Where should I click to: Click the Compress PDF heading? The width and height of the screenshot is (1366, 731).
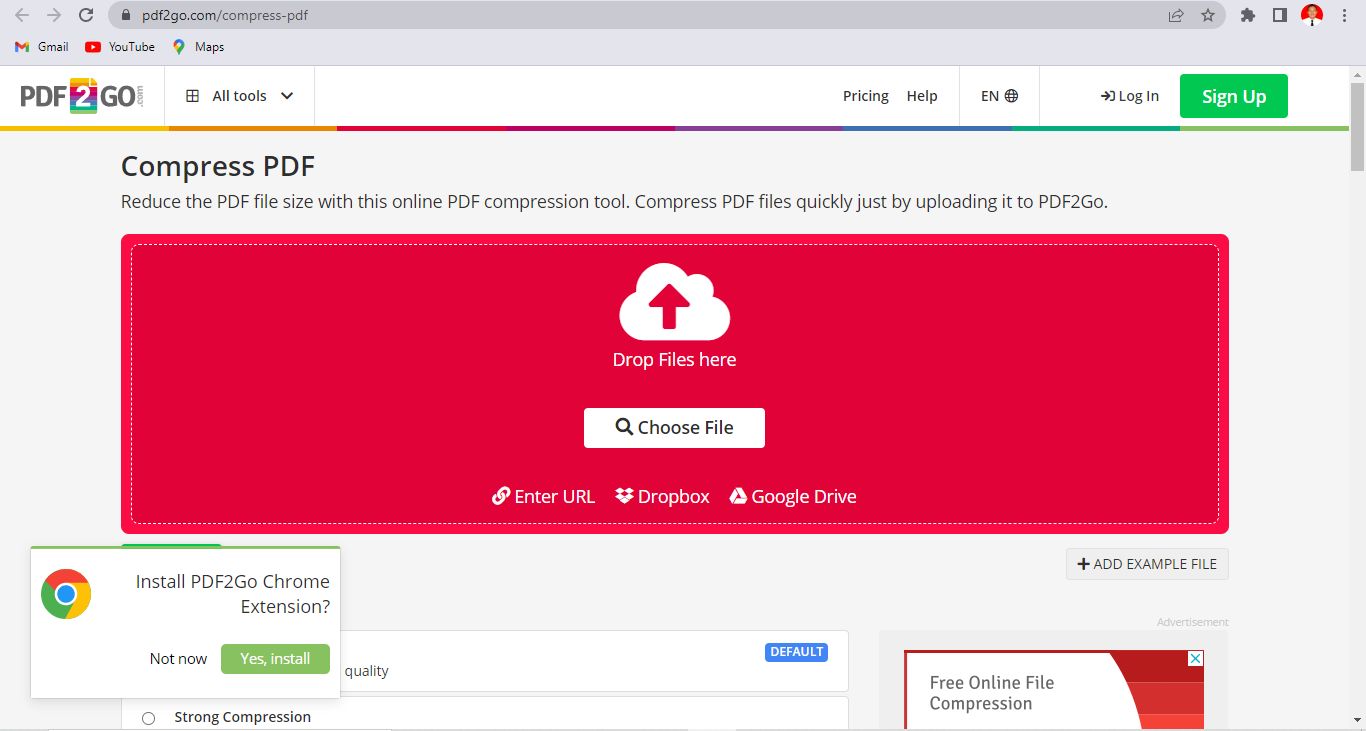point(218,166)
